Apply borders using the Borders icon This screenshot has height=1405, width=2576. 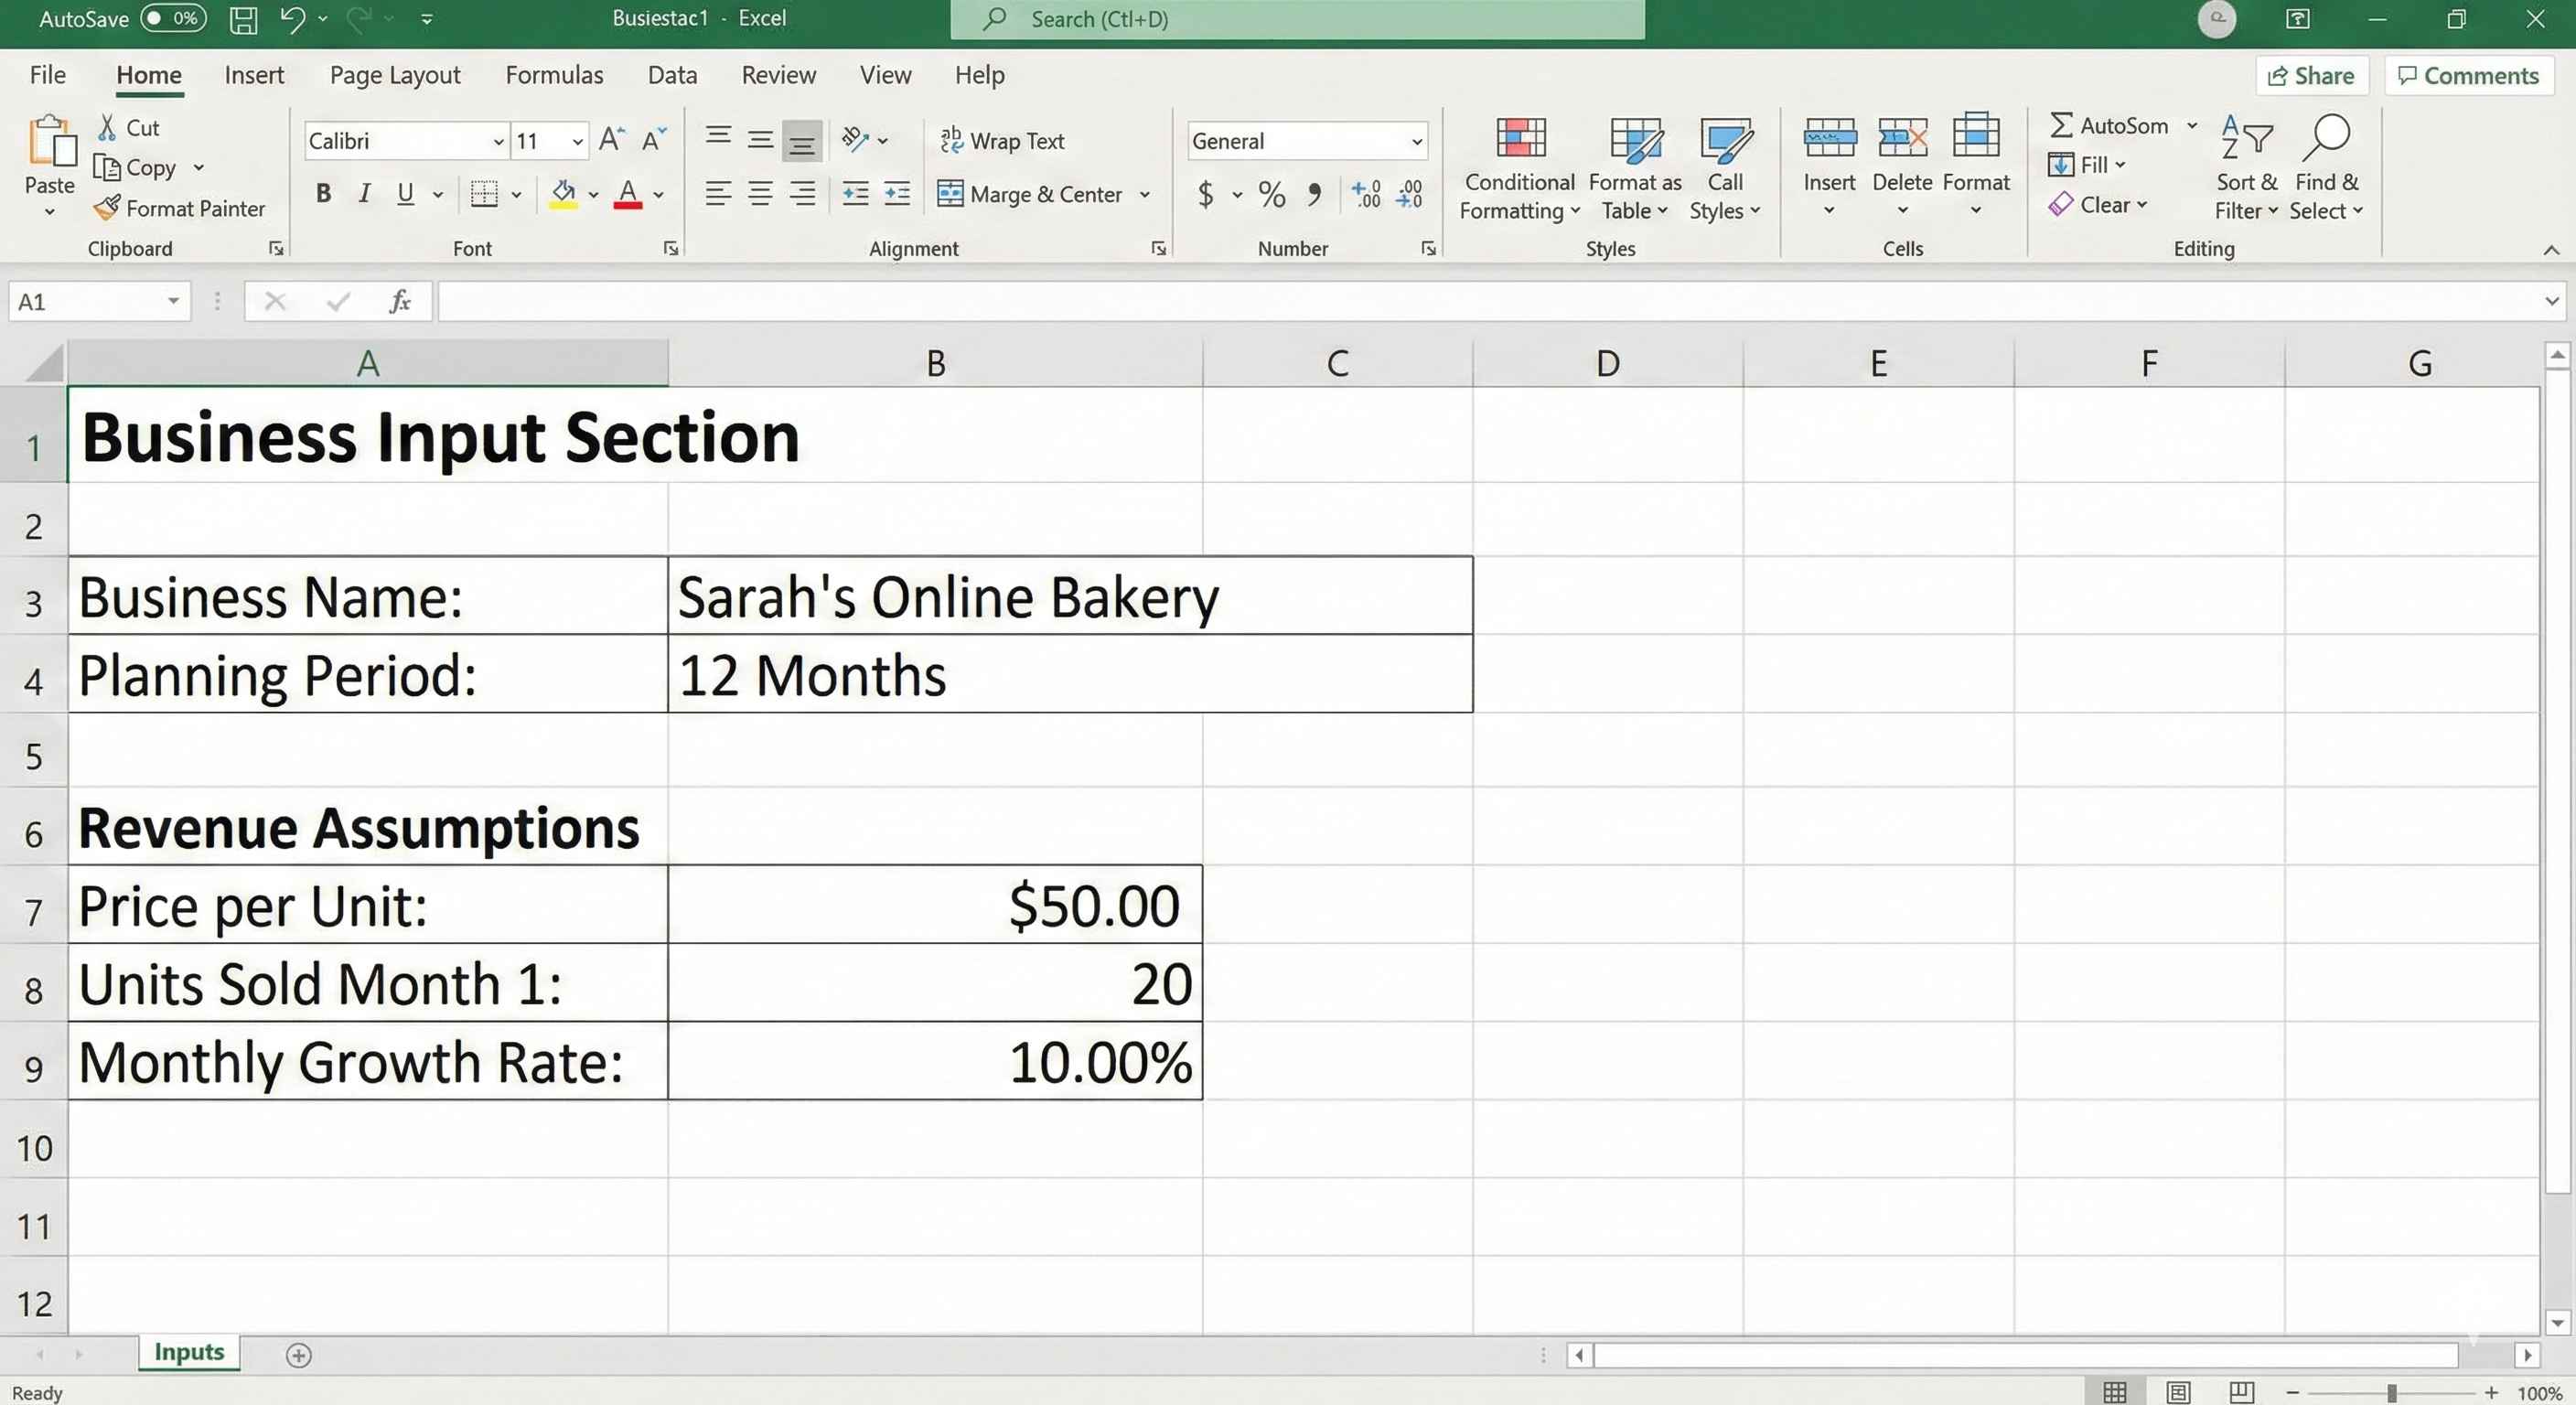pyautogui.click(x=484, y=194)
